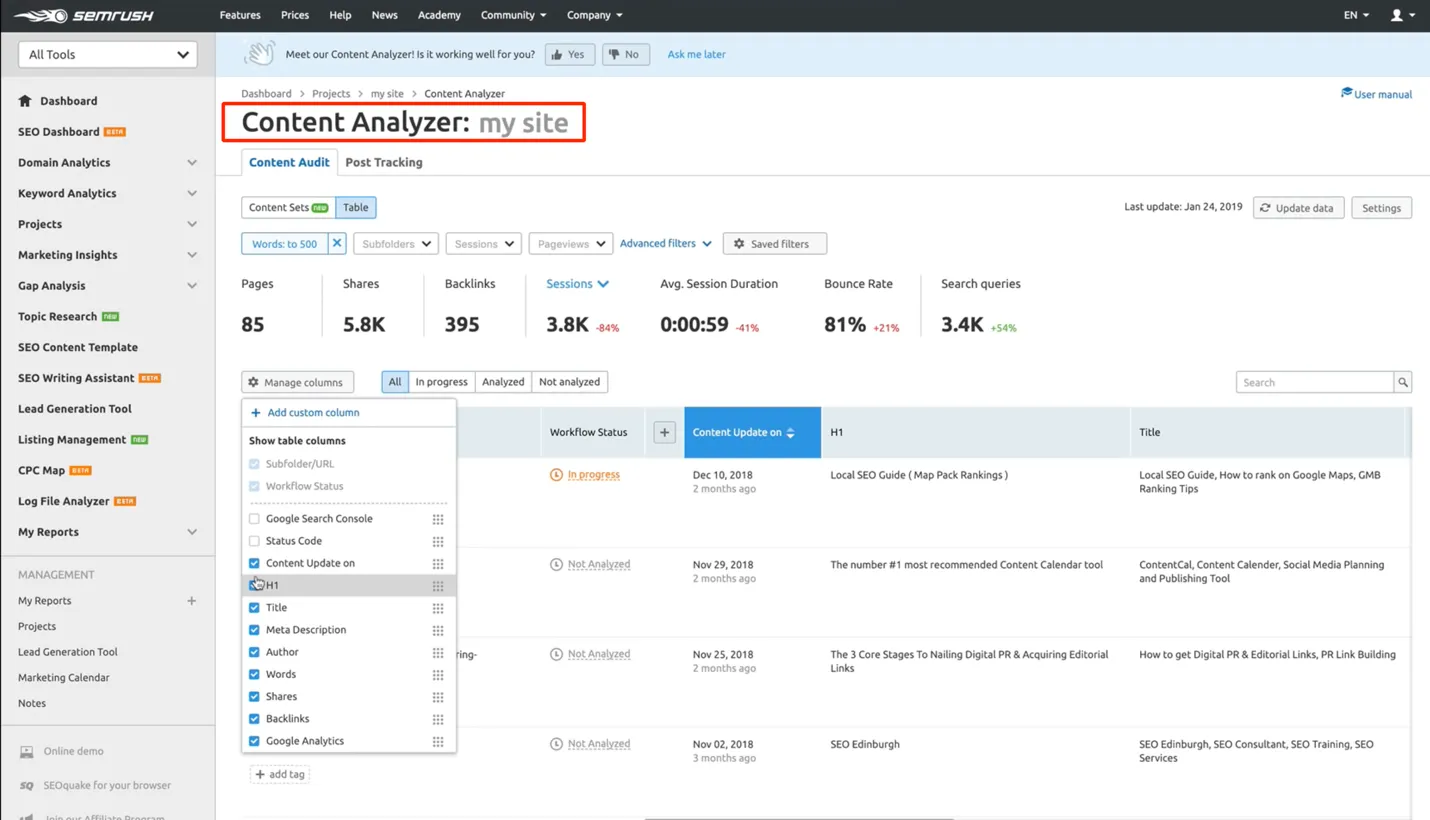Image resolution: width=1430 pixels, height=820 pixels.
Task: Click grip icon beside Backlinks row
Action: 438,719
